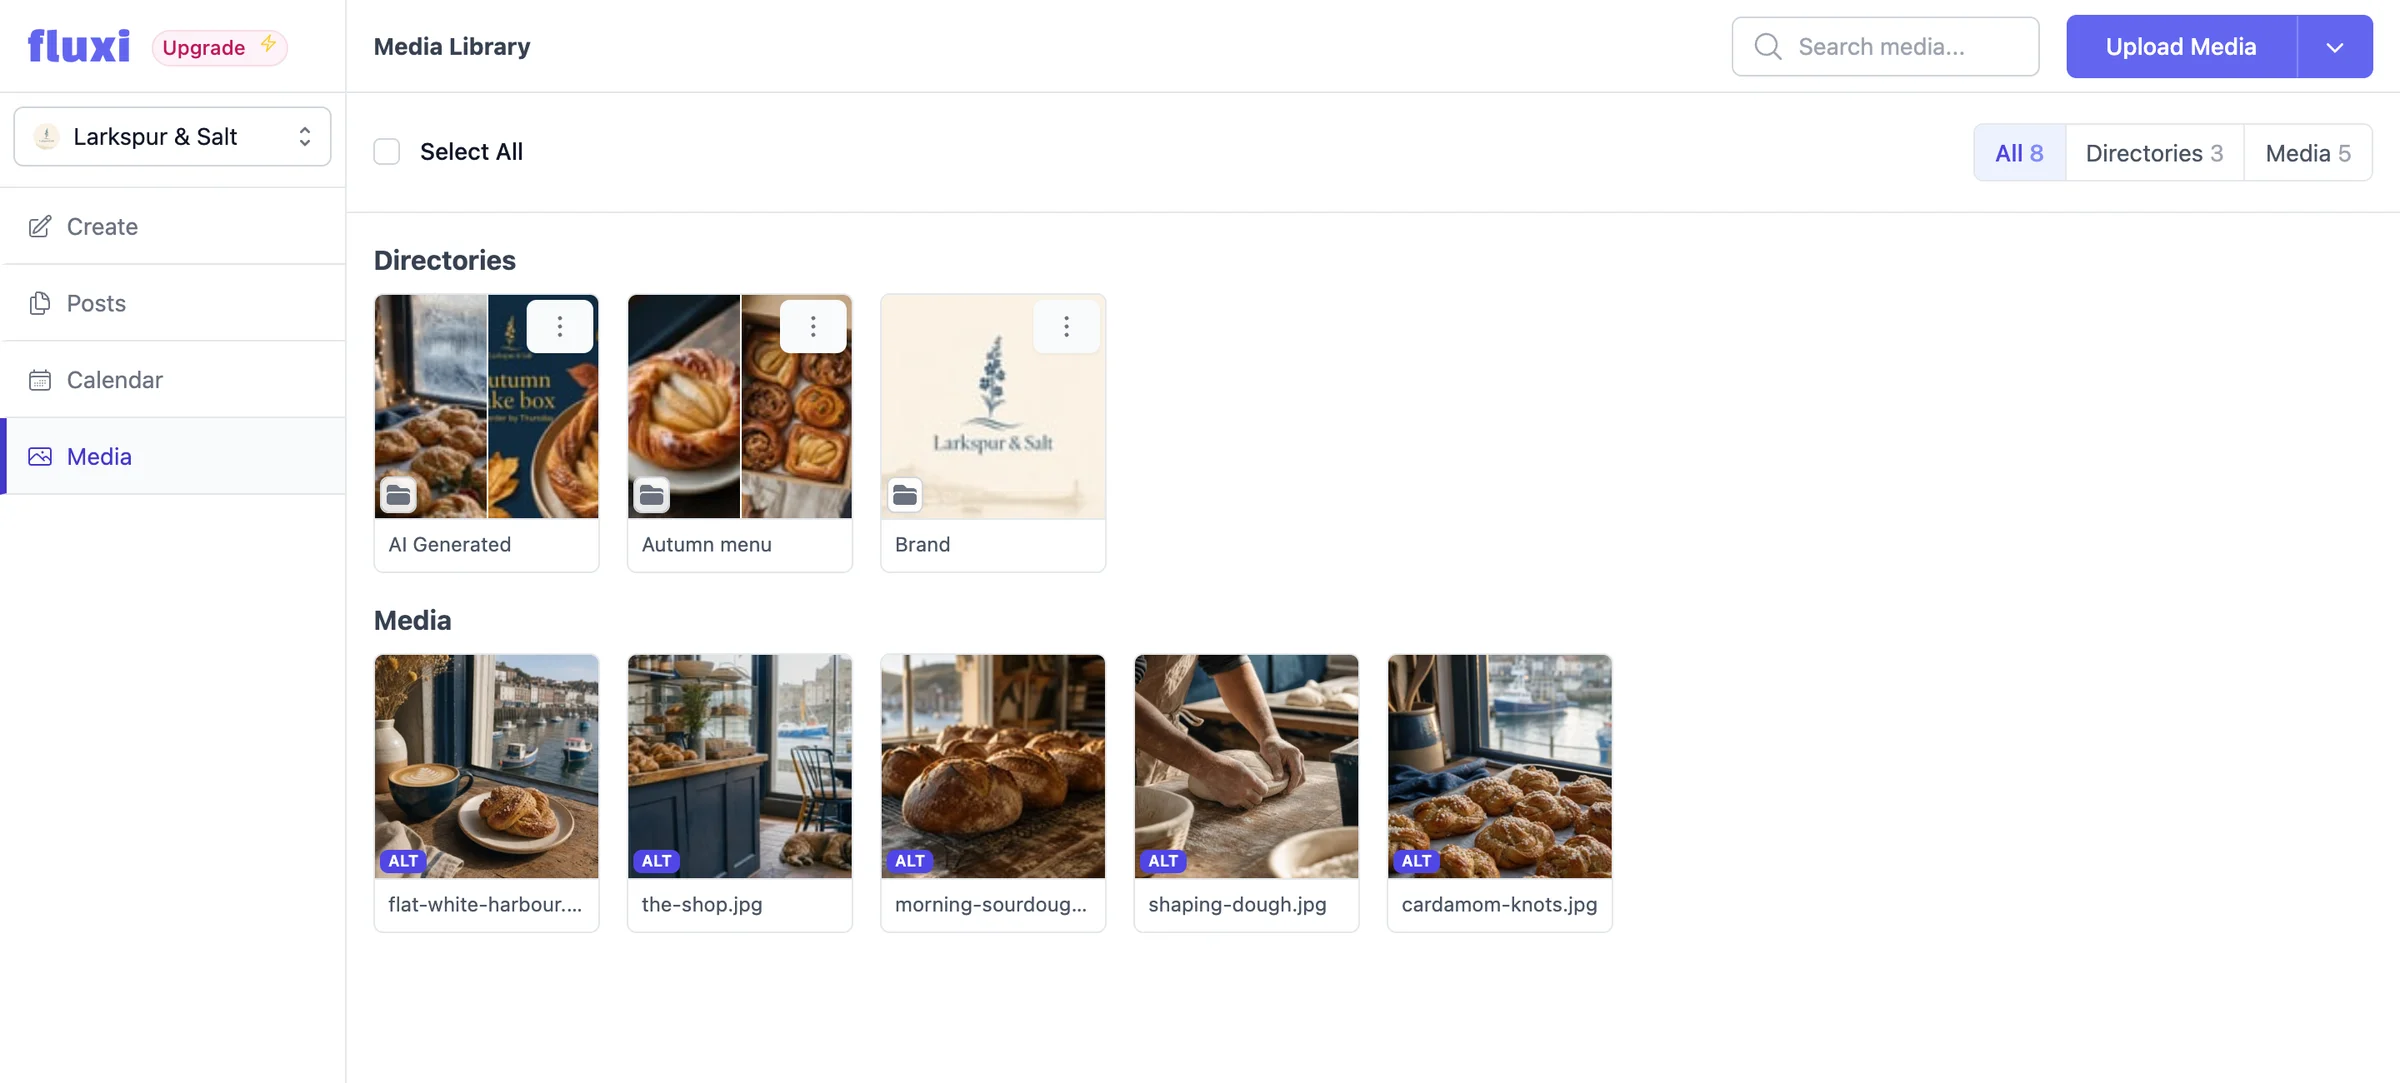2400x1083 pixels.
Task: Click the Posts documents icon in sidebar
Action: coord(40,303)
